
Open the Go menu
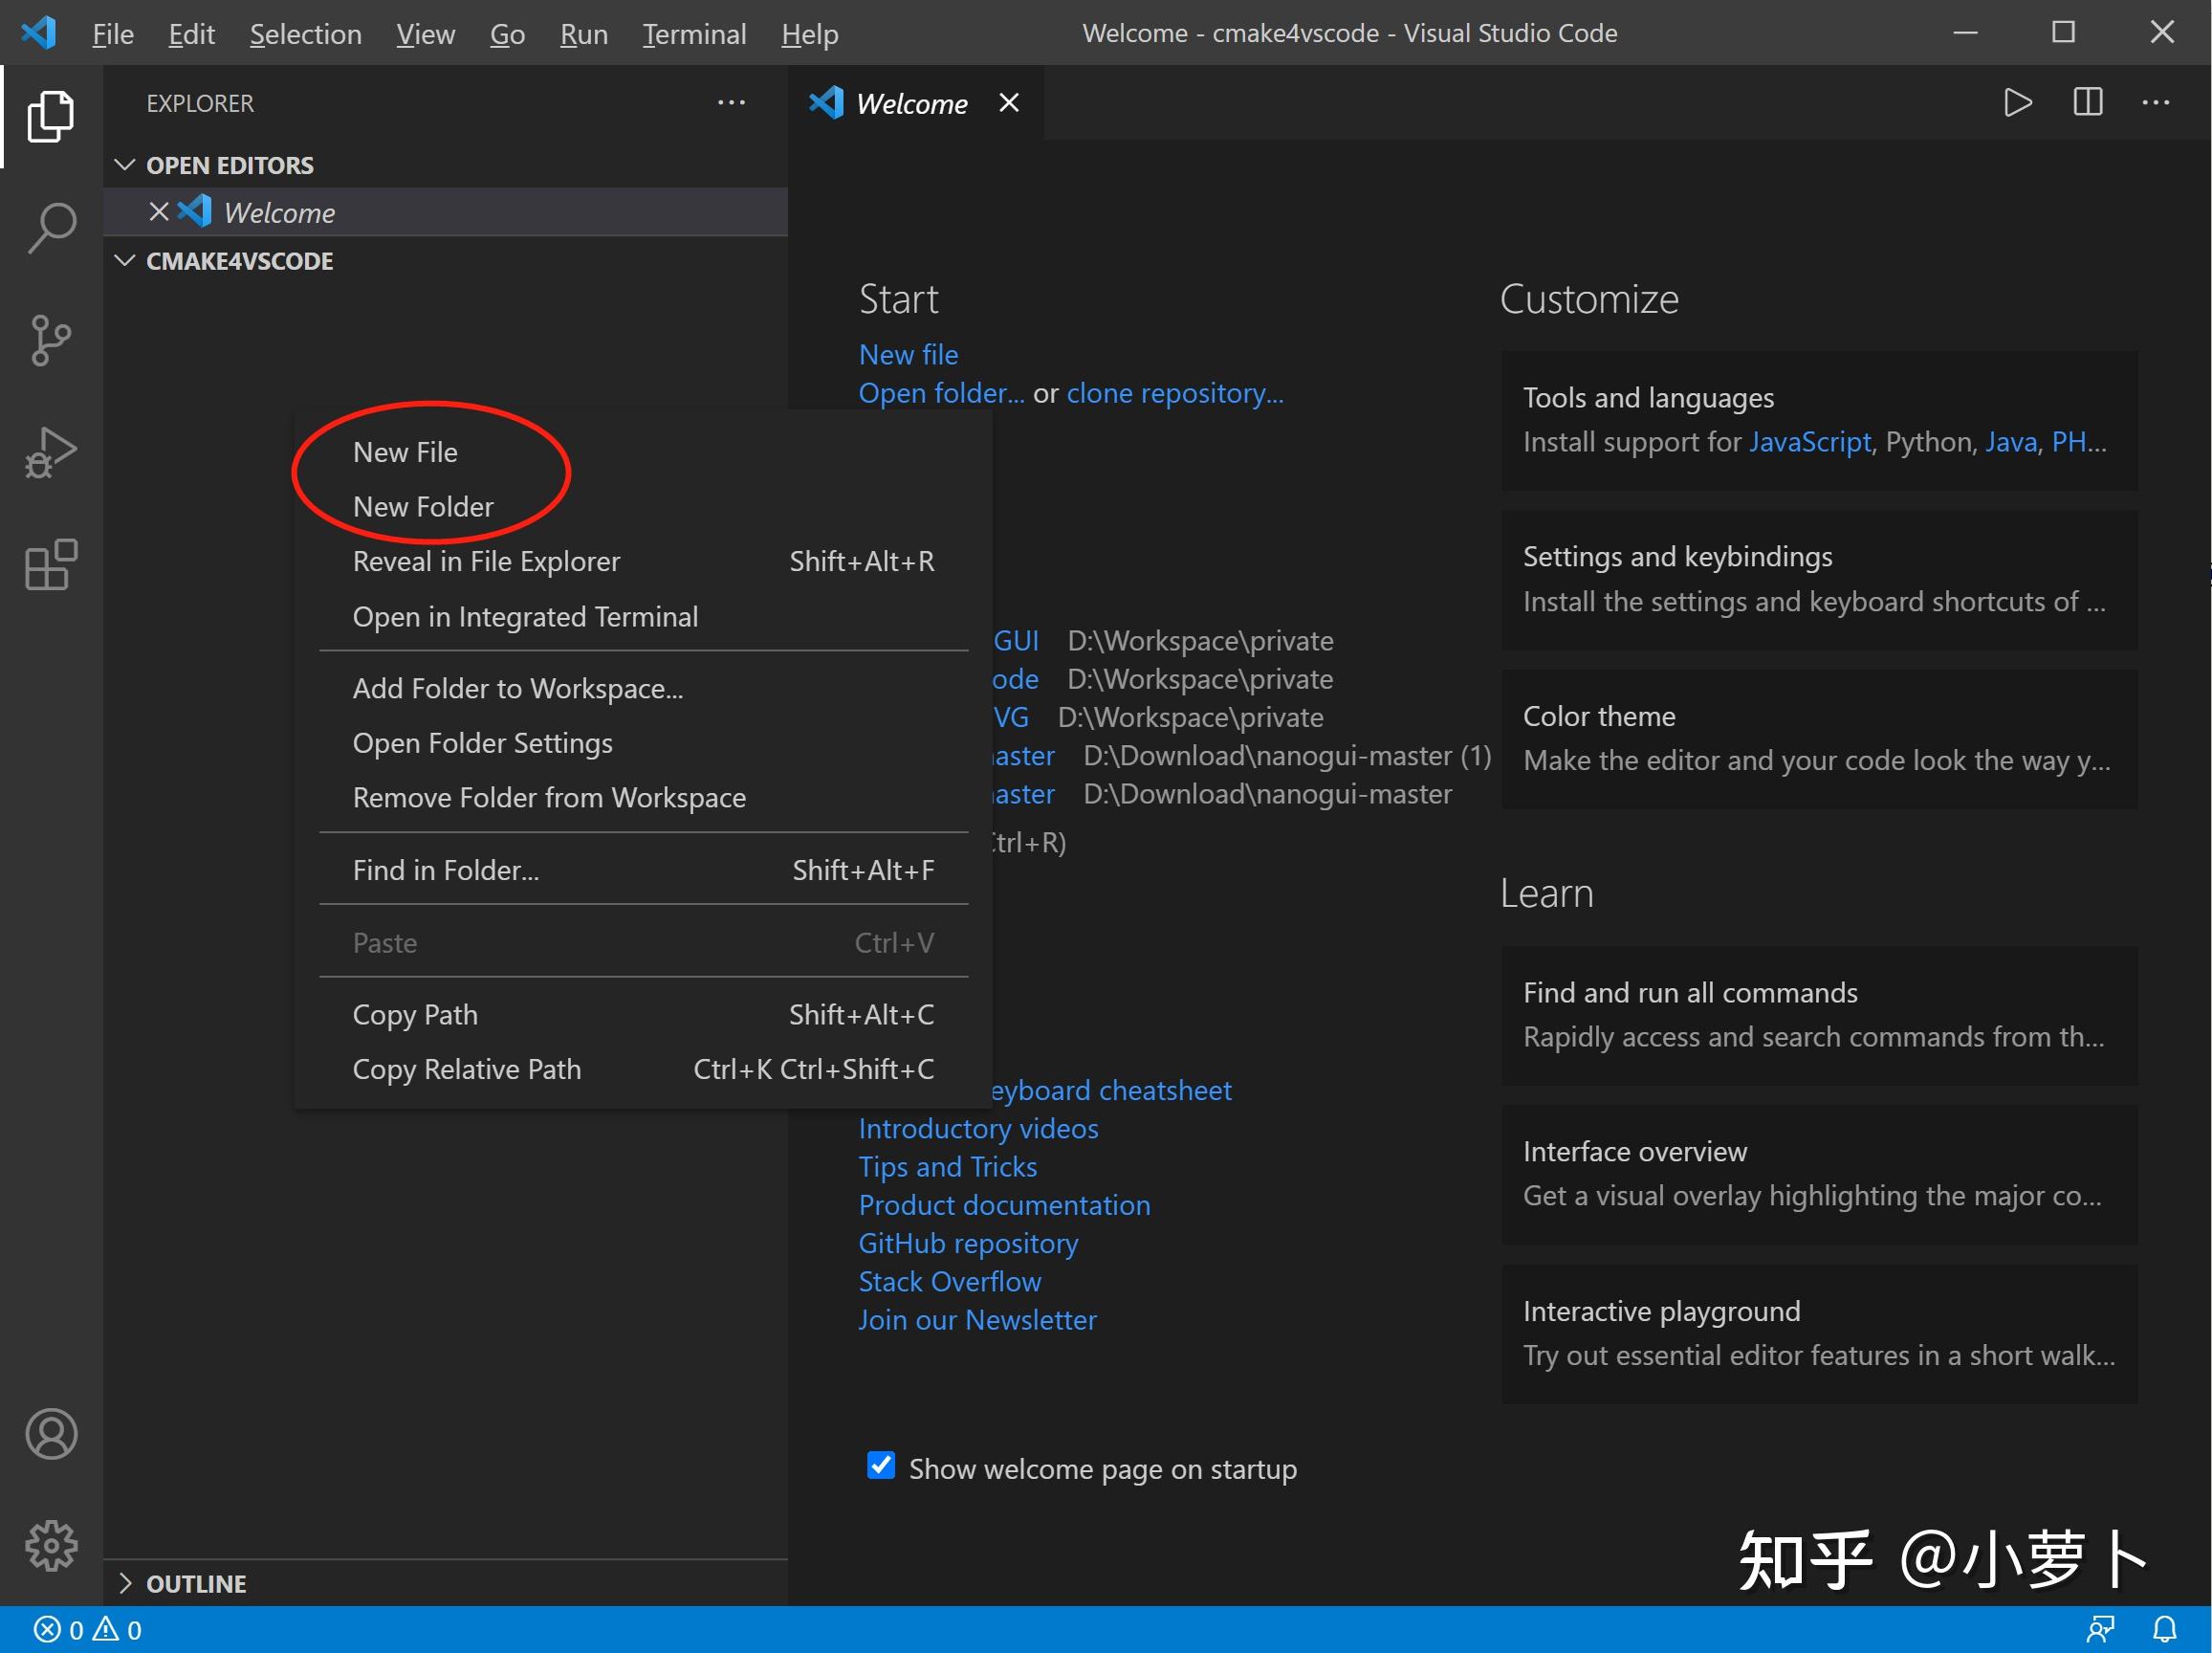point(508,34)
